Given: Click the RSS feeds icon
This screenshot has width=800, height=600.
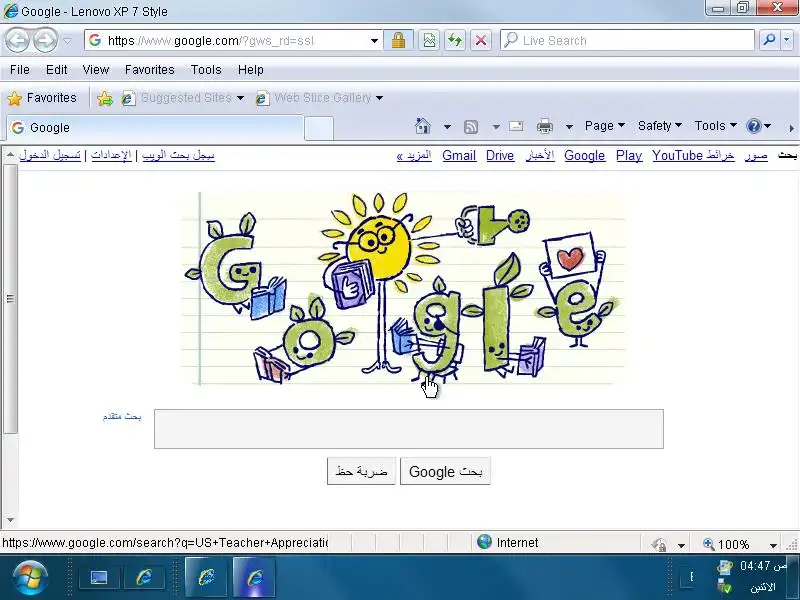Looking at the screenshot, I should pyautogui.click(x=471, y=127).
